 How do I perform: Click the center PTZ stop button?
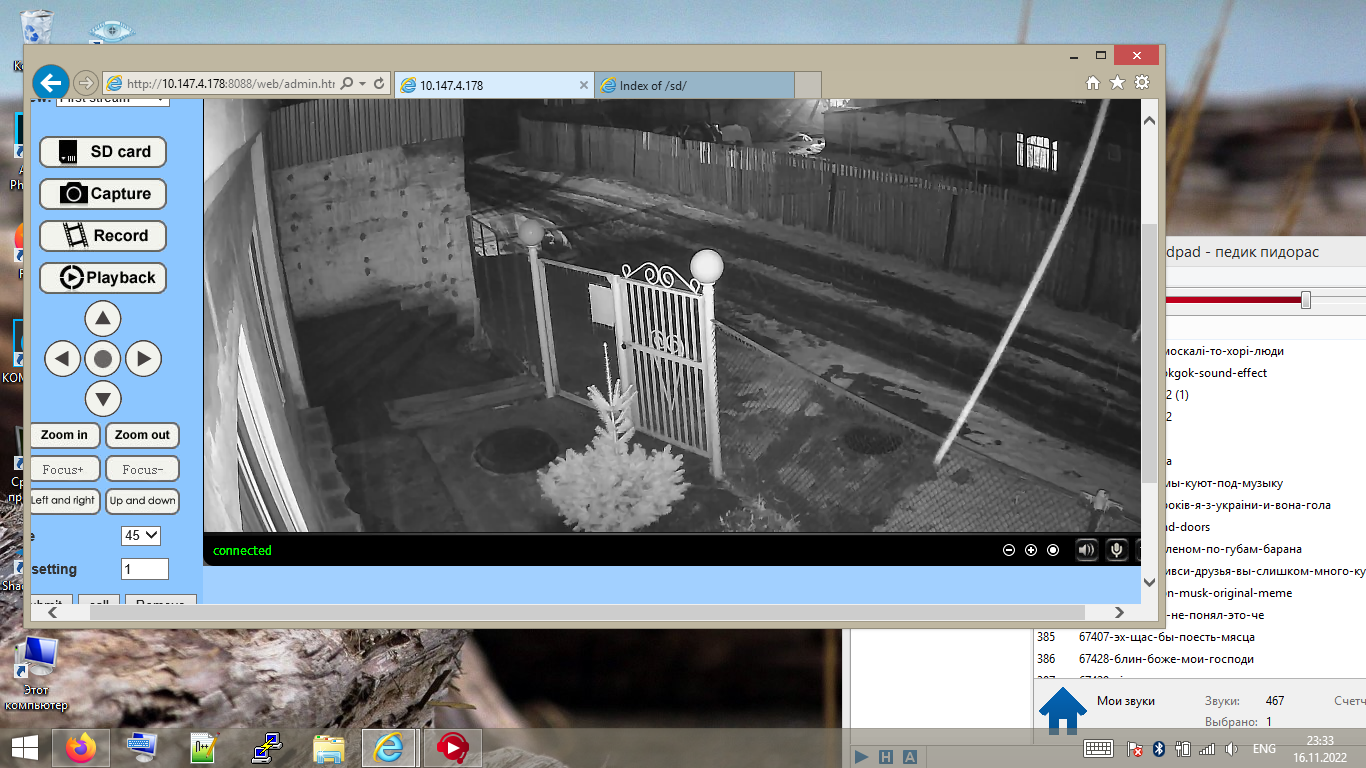click(103, 358)
